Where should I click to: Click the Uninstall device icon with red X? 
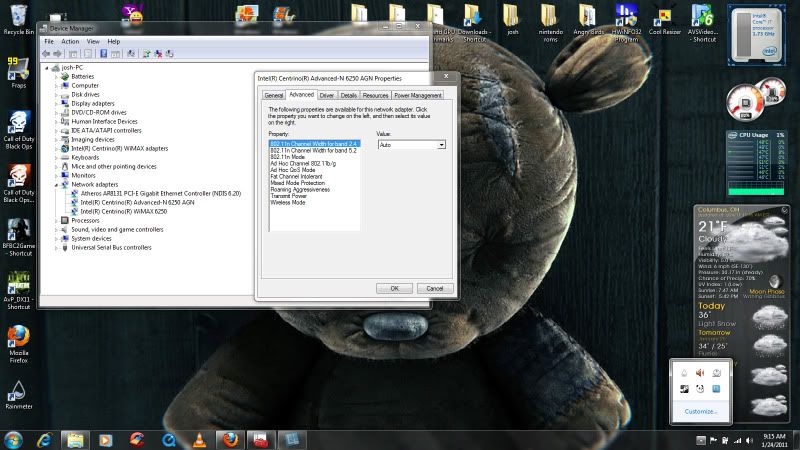[x=158, y=54]
